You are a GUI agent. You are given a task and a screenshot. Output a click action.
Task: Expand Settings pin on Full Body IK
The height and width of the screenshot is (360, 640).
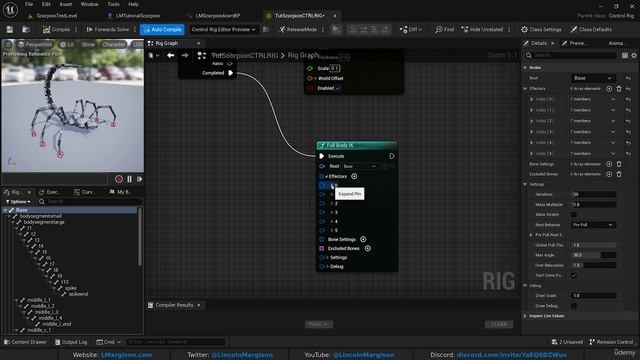coord(327,258)
